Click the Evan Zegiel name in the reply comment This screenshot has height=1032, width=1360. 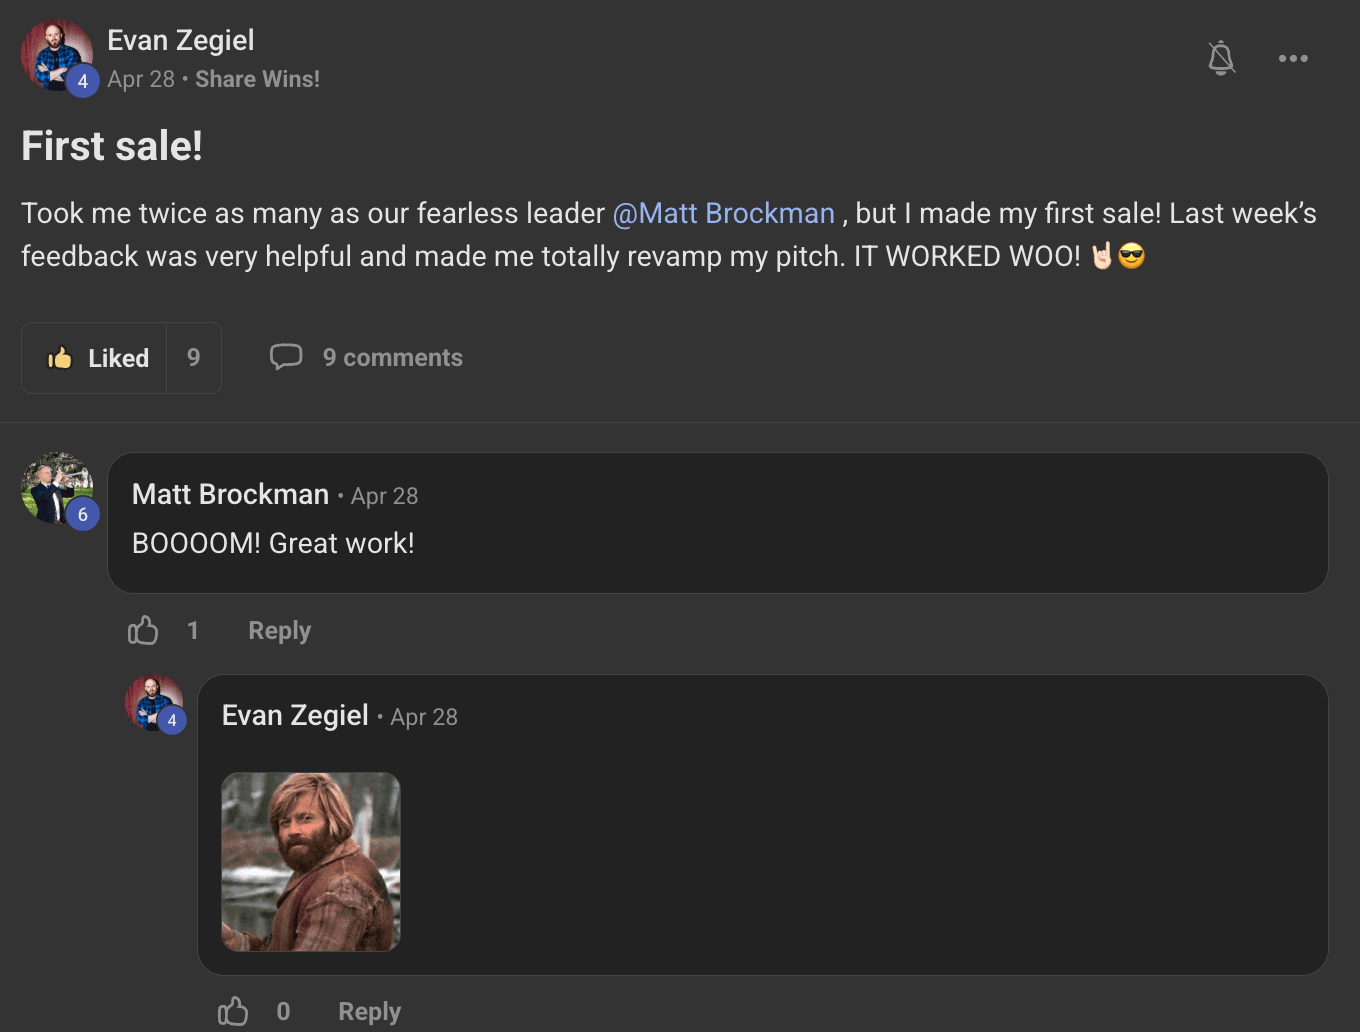[x=295, y=715]
